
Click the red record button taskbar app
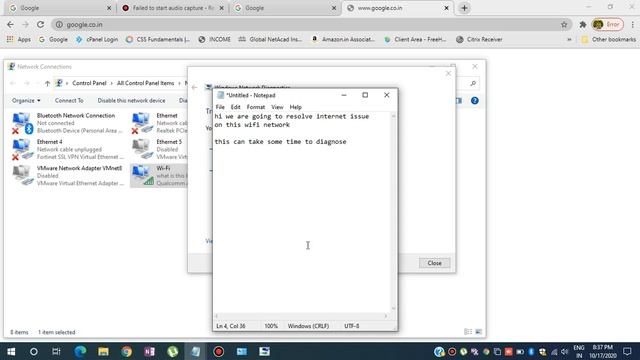tap(218, 351)
